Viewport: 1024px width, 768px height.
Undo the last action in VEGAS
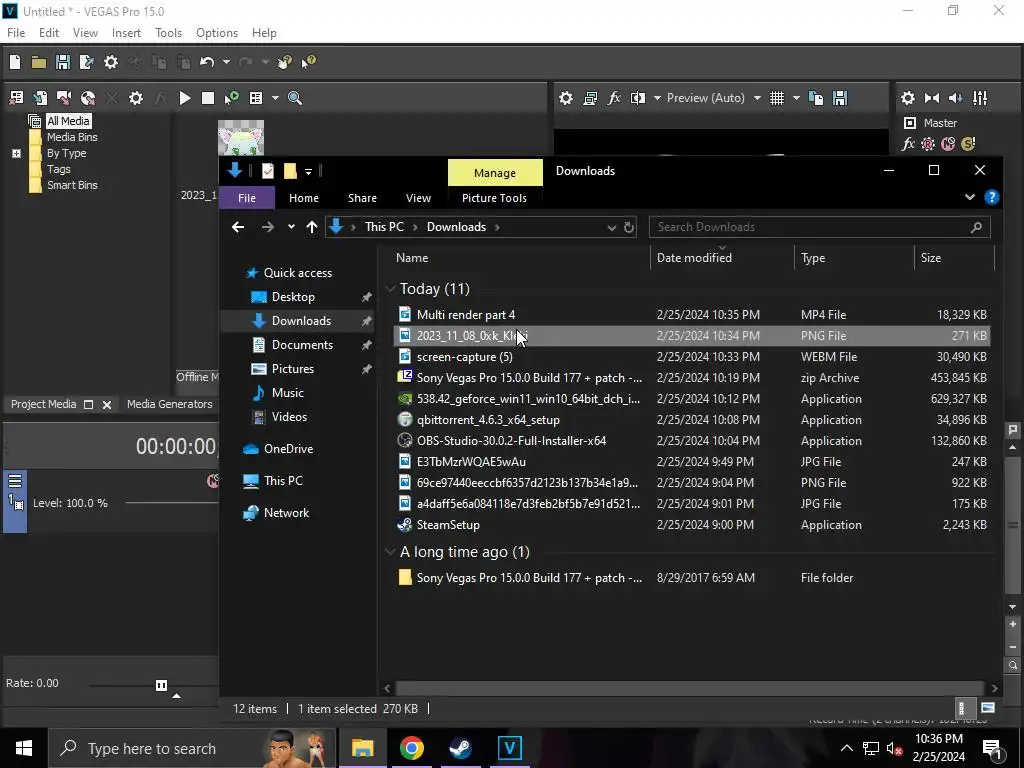coord(207,62)
